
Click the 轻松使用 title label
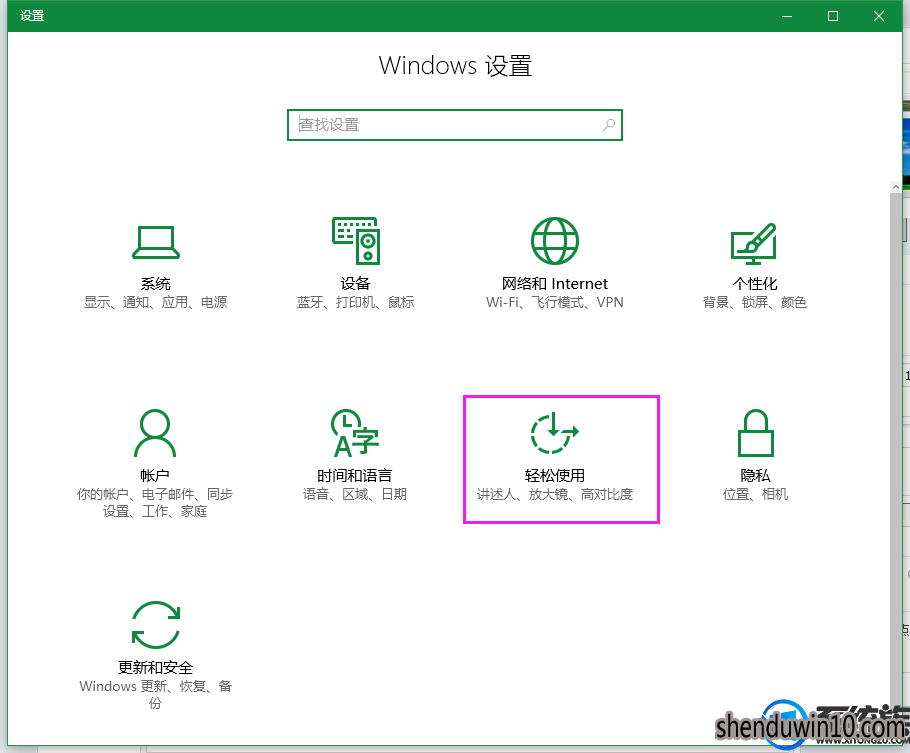pos(555,476)
